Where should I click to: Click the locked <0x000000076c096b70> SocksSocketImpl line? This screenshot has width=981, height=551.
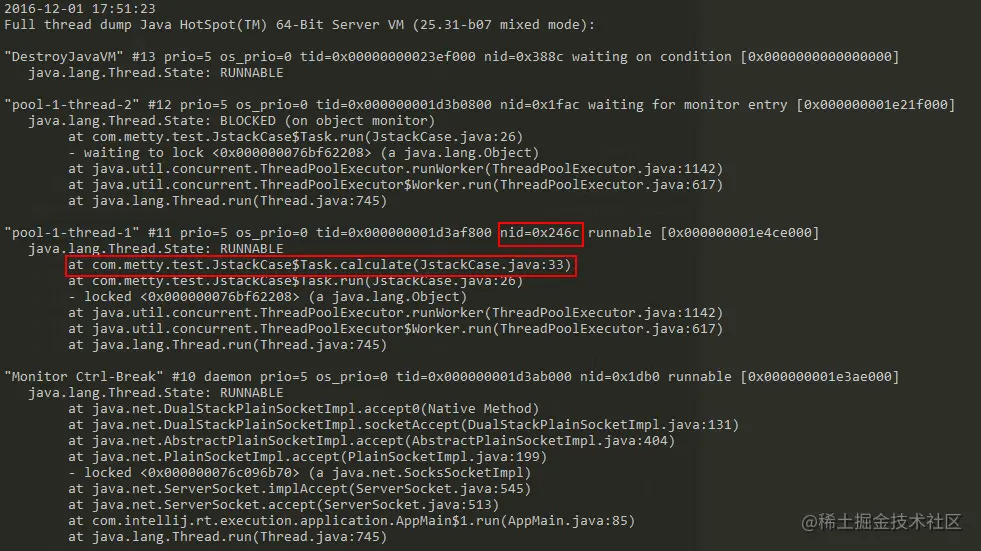tap(299, 473)
